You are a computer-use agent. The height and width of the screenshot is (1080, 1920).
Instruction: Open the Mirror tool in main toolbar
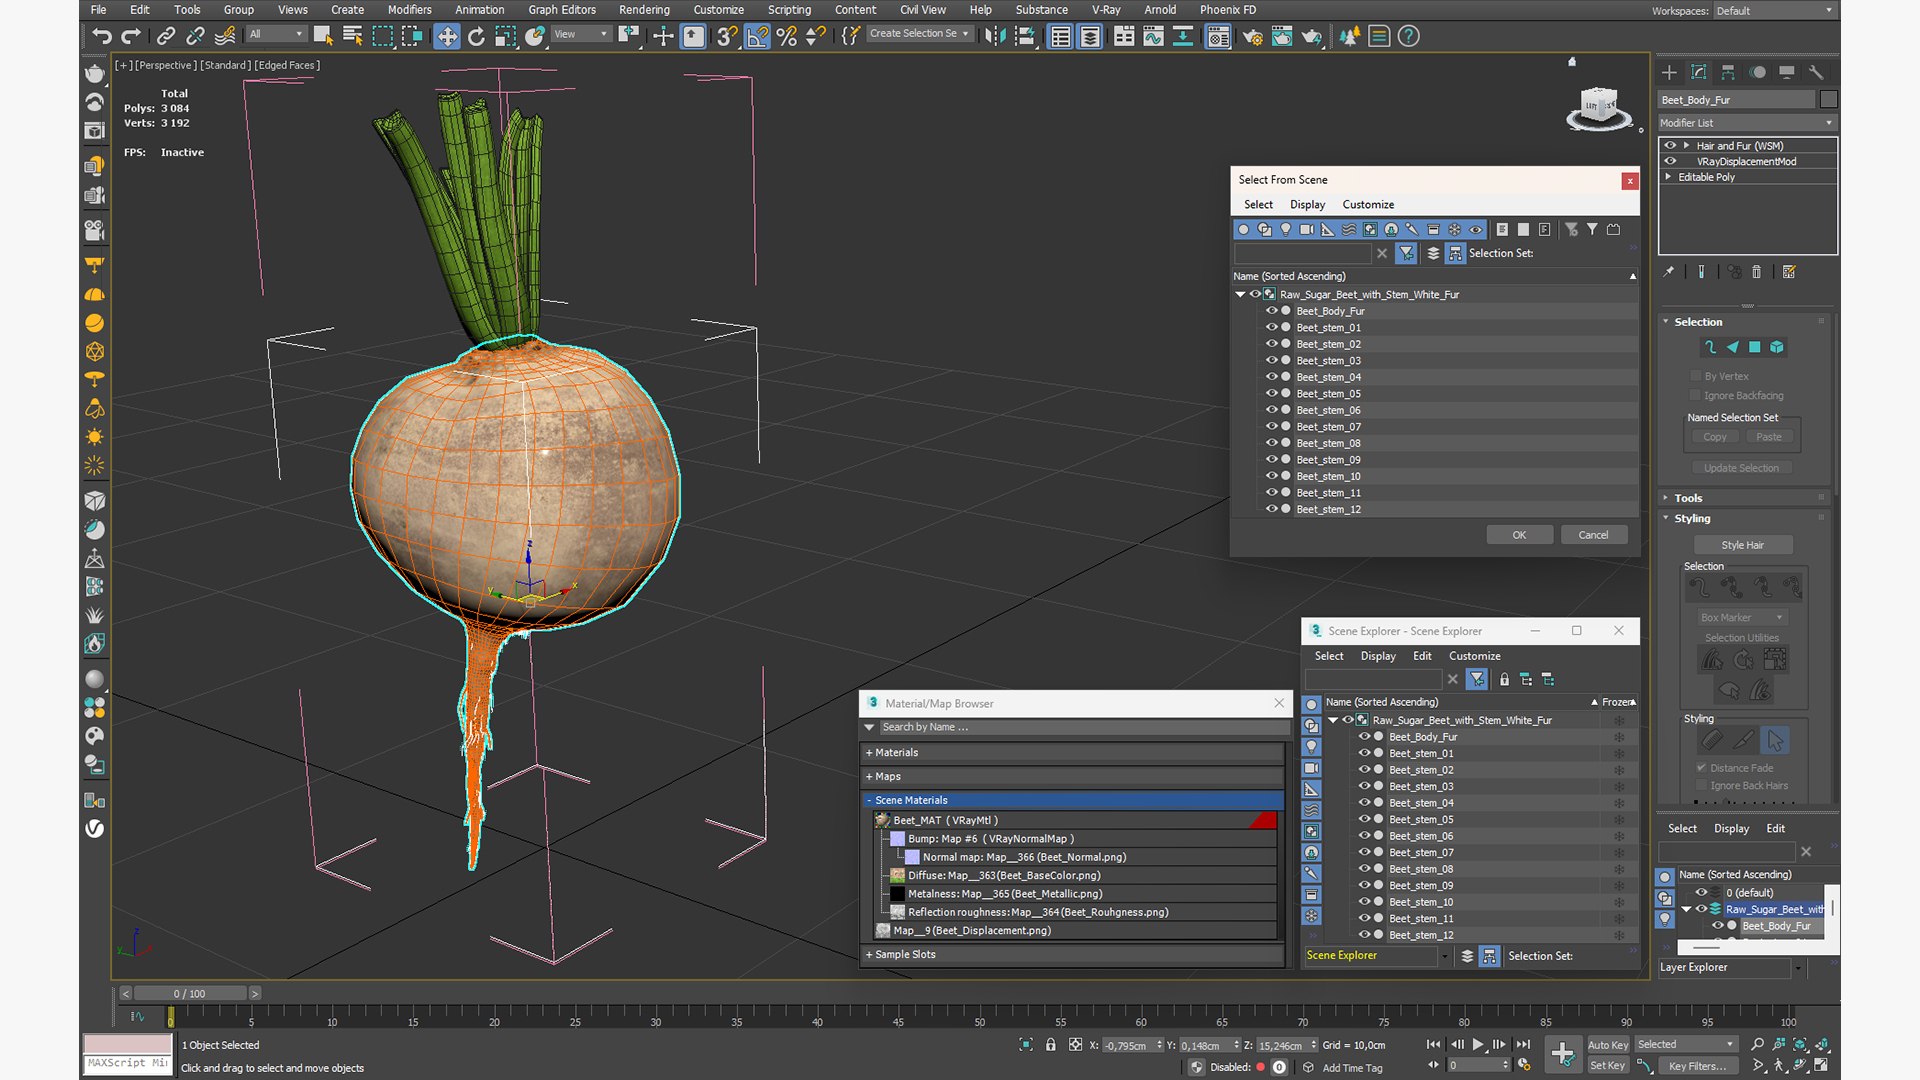pyautogui.click(x=994, y=37)
